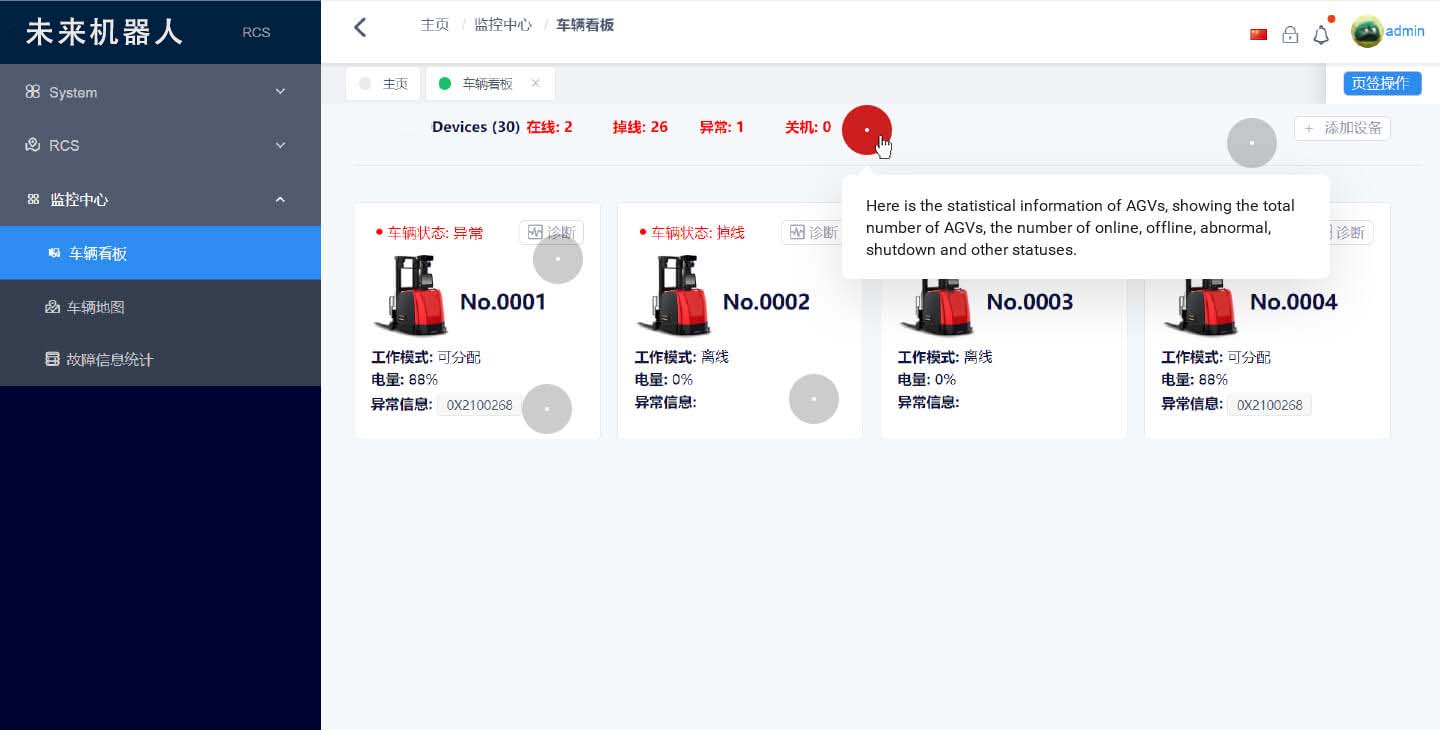Collapse the 监控中心 menu
Screen dimensions: 1440x730
pyautogui.click(x=160, y=199)
